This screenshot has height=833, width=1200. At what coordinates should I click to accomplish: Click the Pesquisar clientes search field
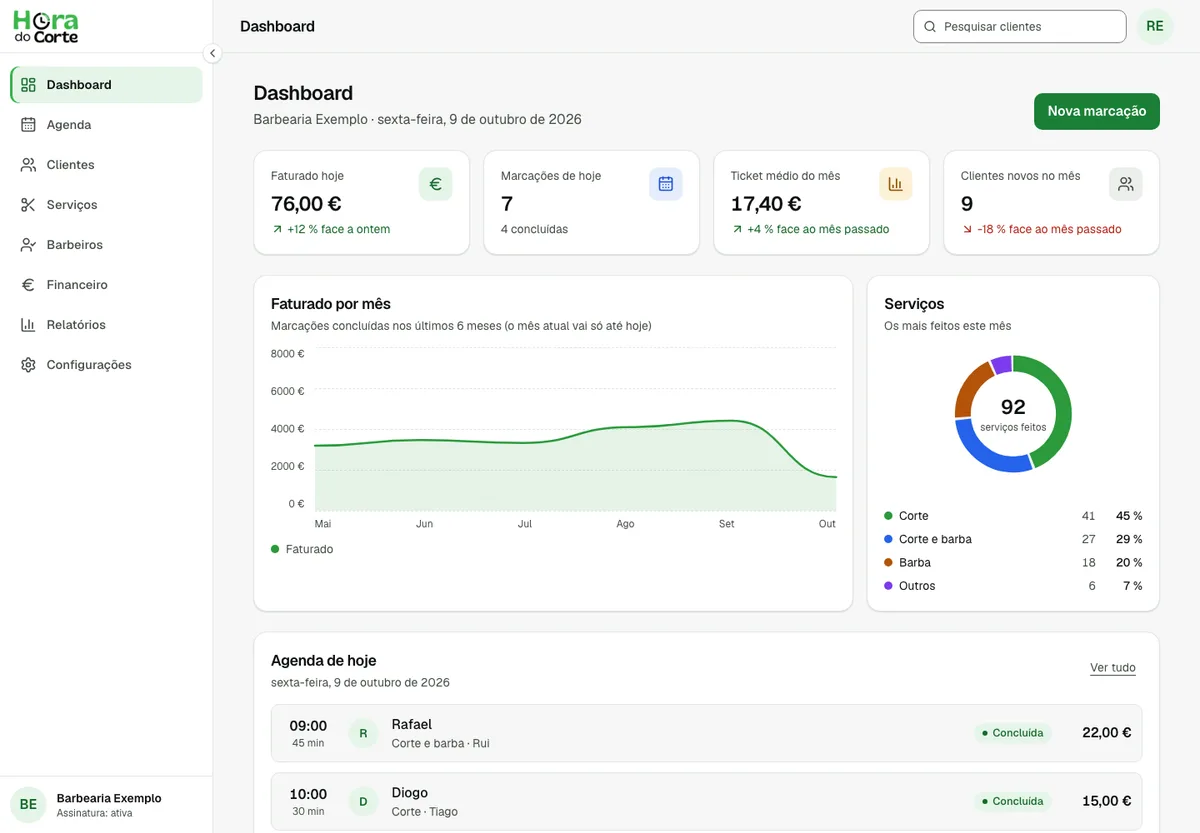(1020, 27)
